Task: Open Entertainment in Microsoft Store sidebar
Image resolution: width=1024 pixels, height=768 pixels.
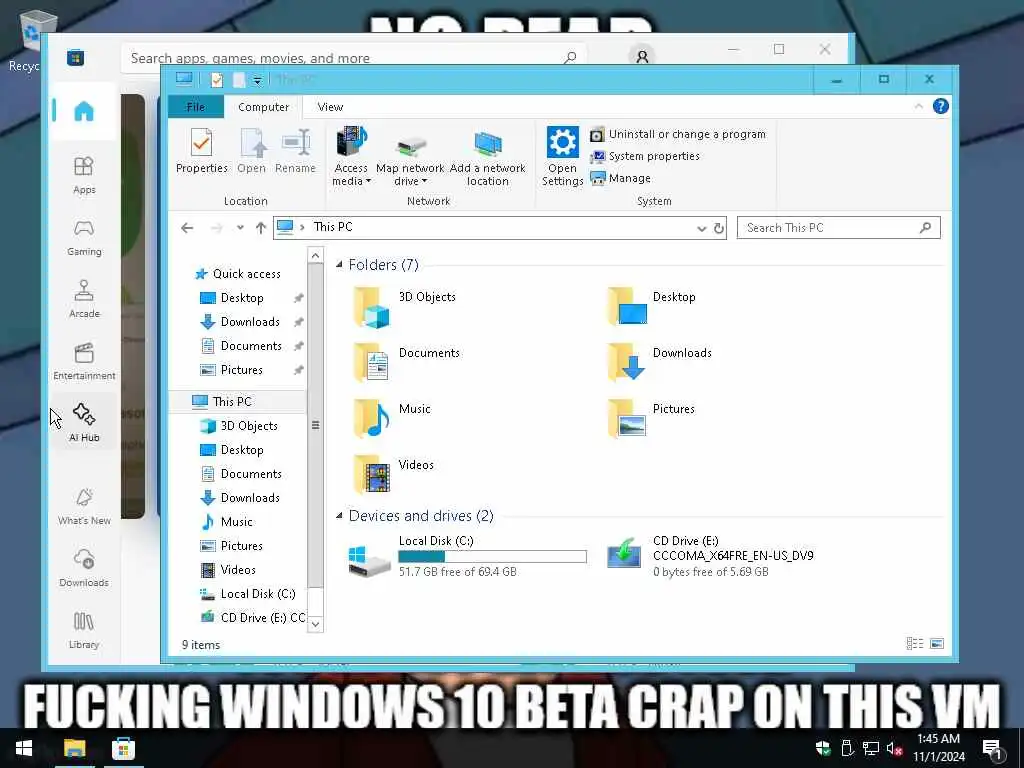Action: pos(84,361)
